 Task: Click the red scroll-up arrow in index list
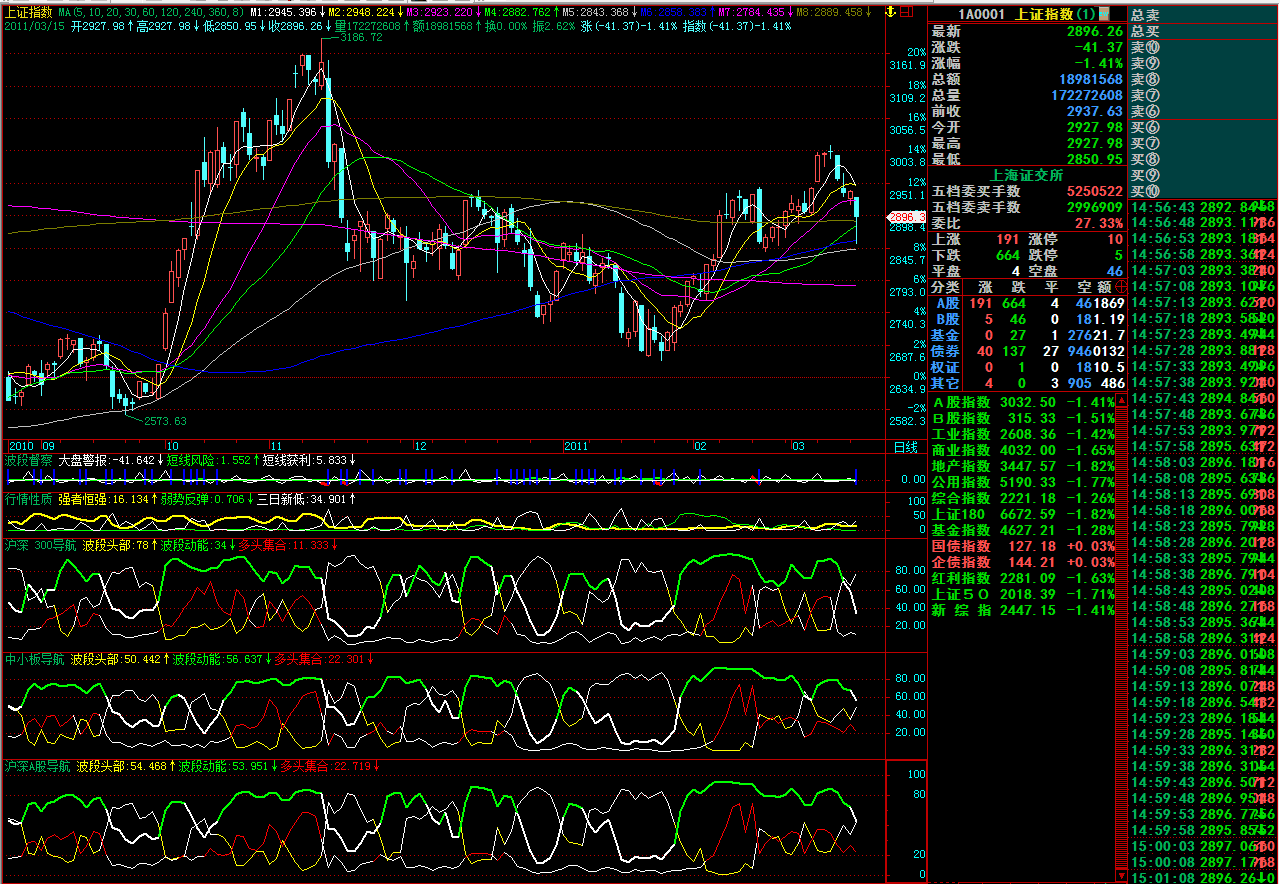pyautogui.click(x=1120, y=401)
